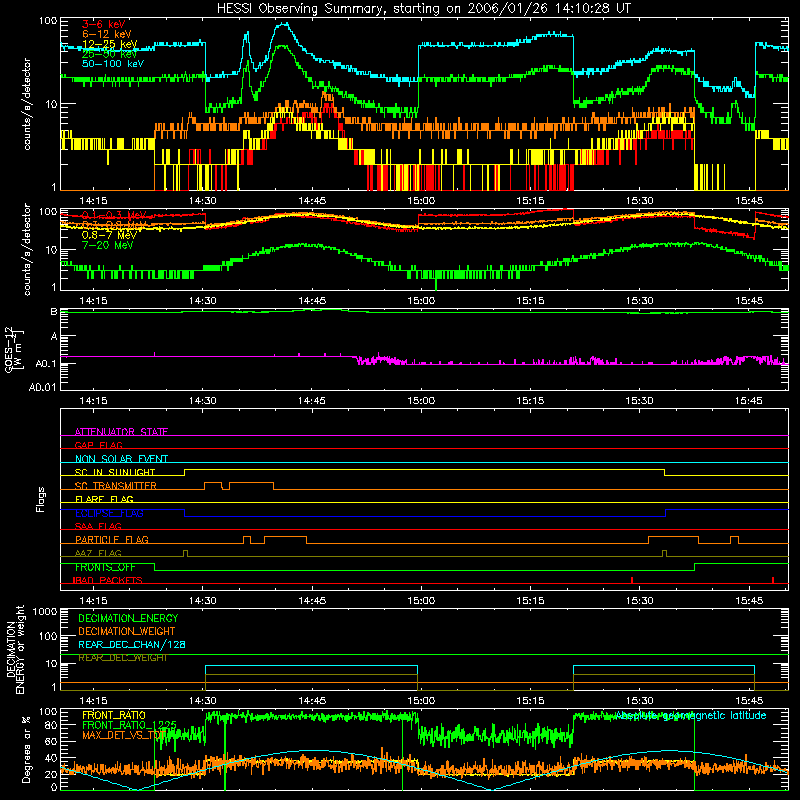
Task: Click the Degrees or % axis title
Action: [26, 749]
